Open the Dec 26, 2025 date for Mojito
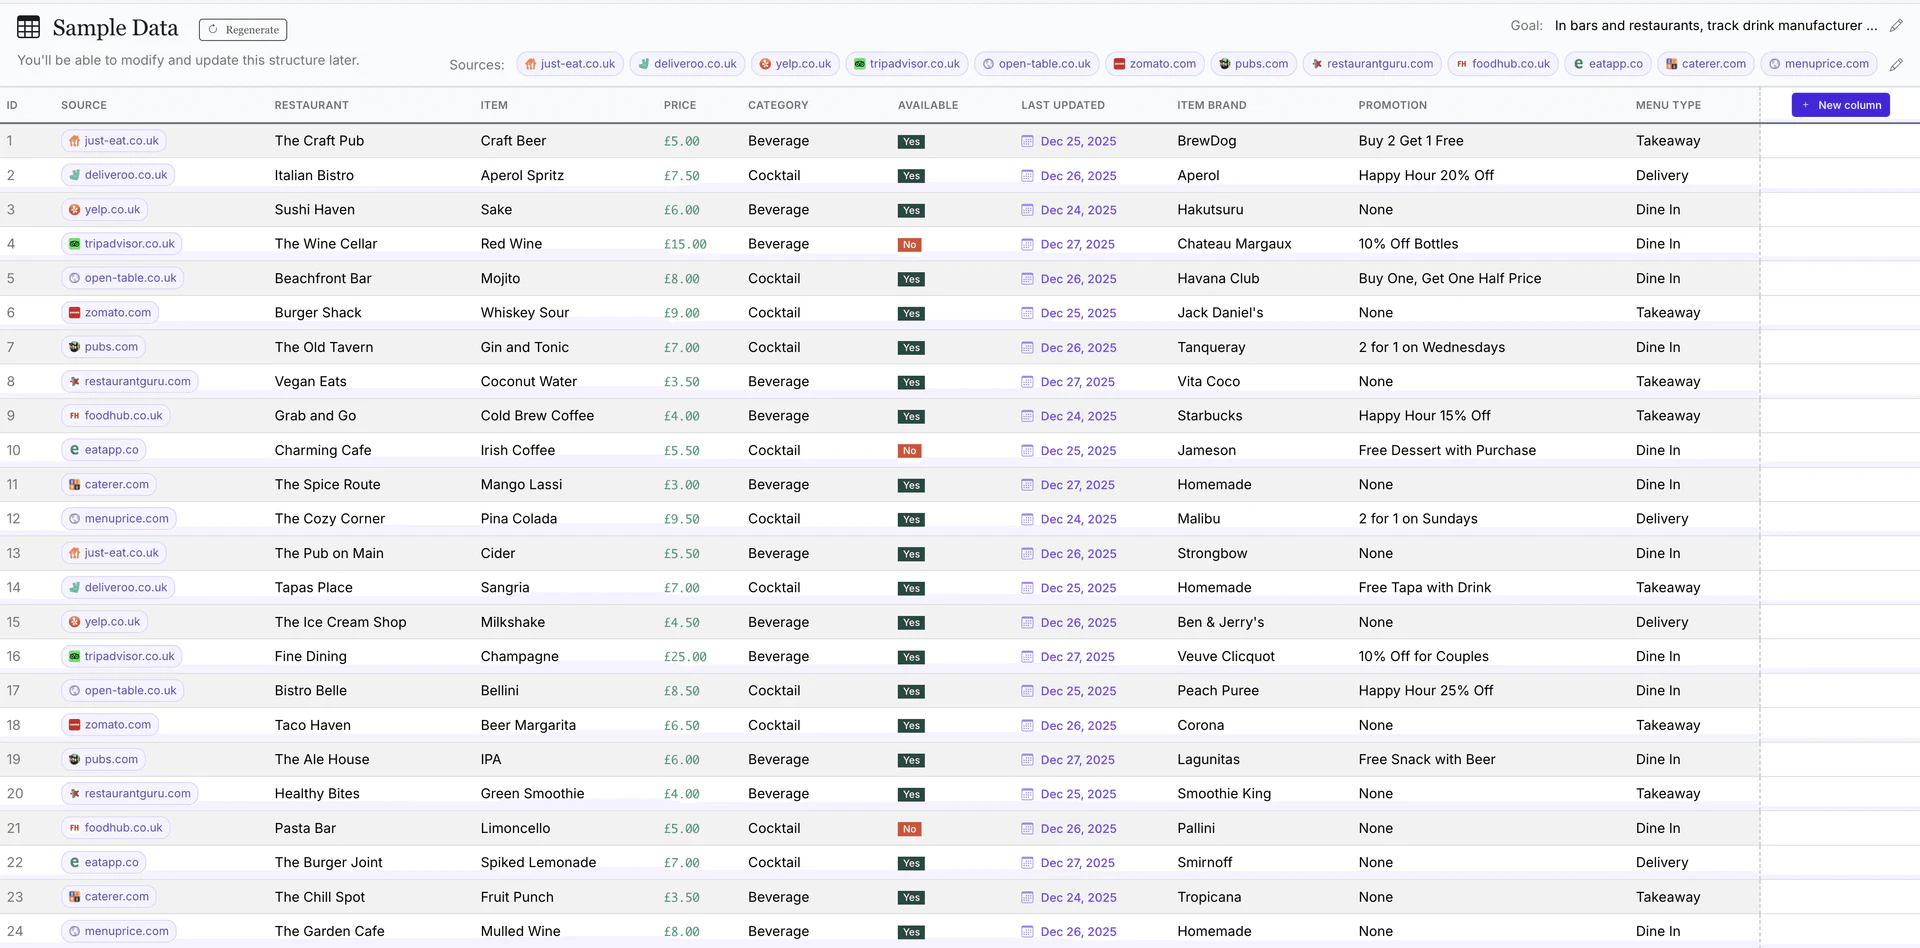Screen dimensions: 1920x948 pyautogui.click(x=1078, y=279)
